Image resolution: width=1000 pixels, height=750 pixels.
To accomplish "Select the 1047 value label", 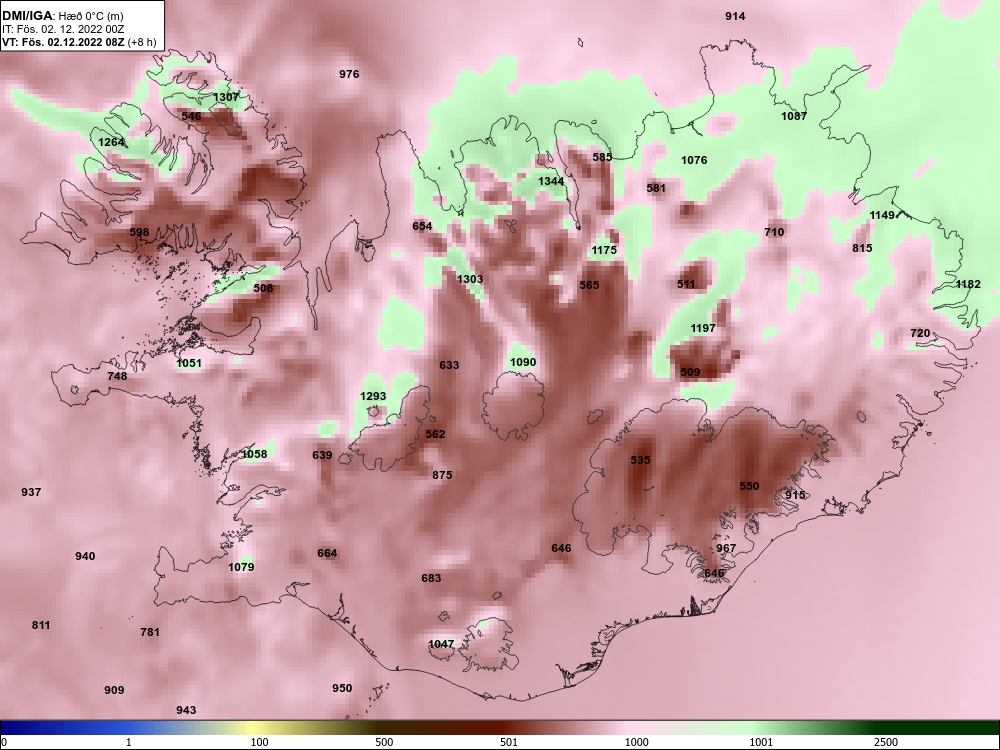I will [x=441, y=643].
